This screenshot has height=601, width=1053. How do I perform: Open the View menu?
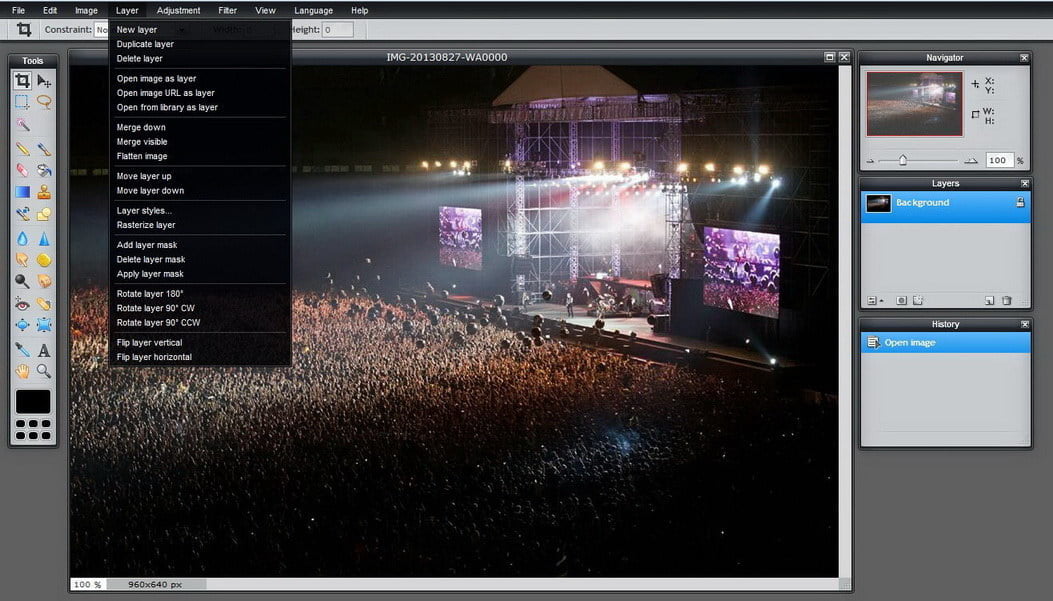pos(265,10)
